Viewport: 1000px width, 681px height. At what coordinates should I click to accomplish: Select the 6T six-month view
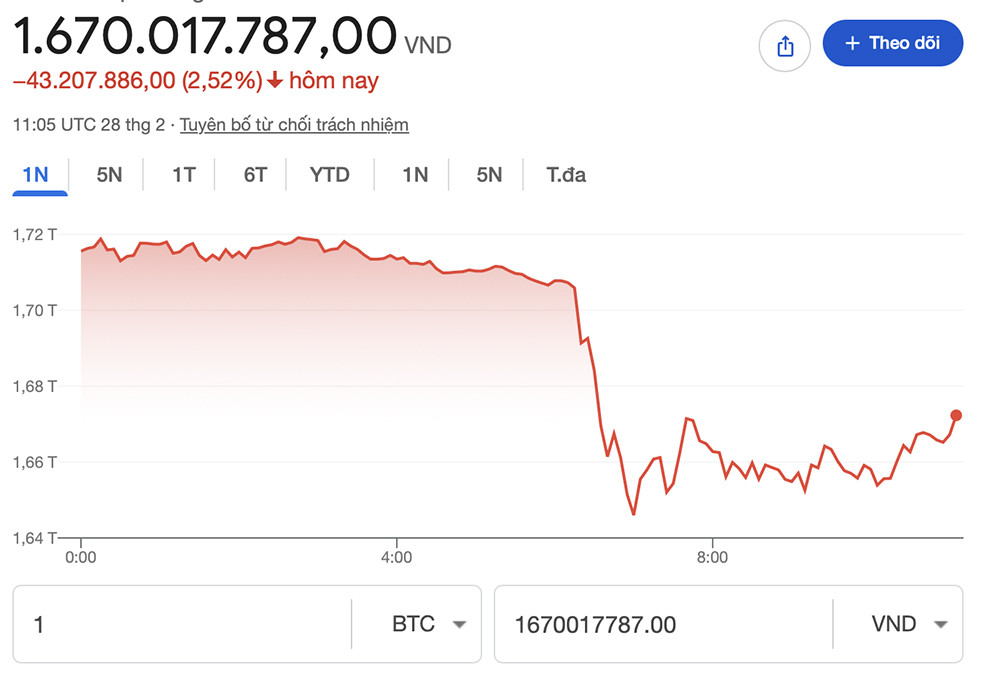252,174
